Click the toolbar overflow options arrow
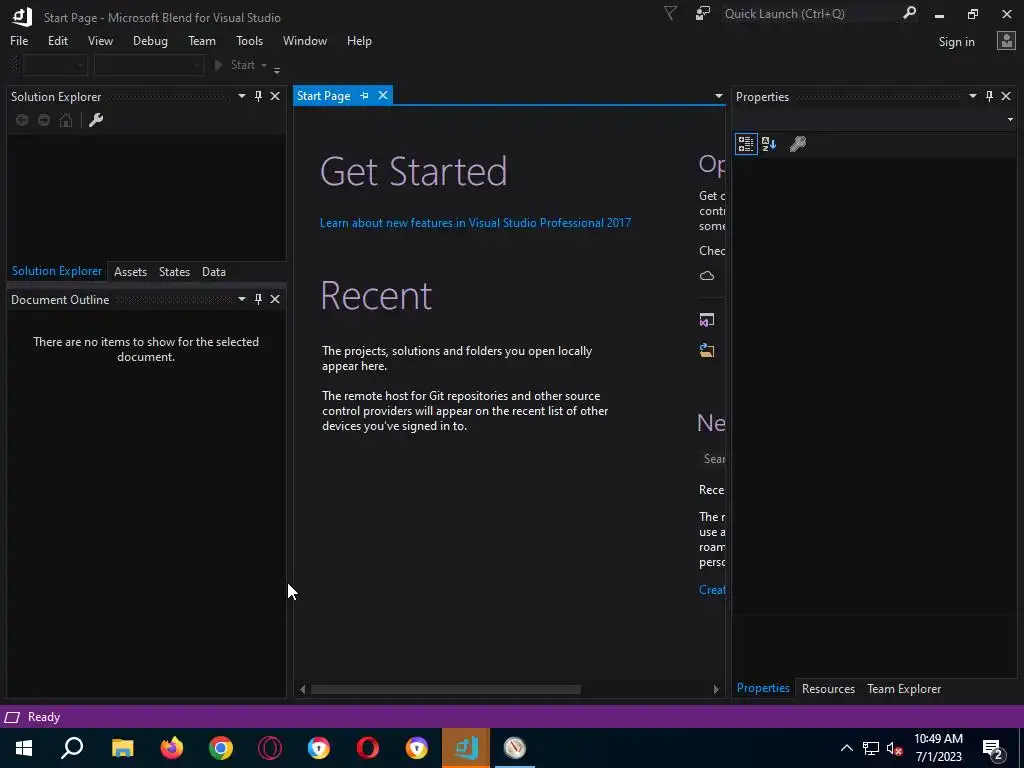 click(277, 70)
